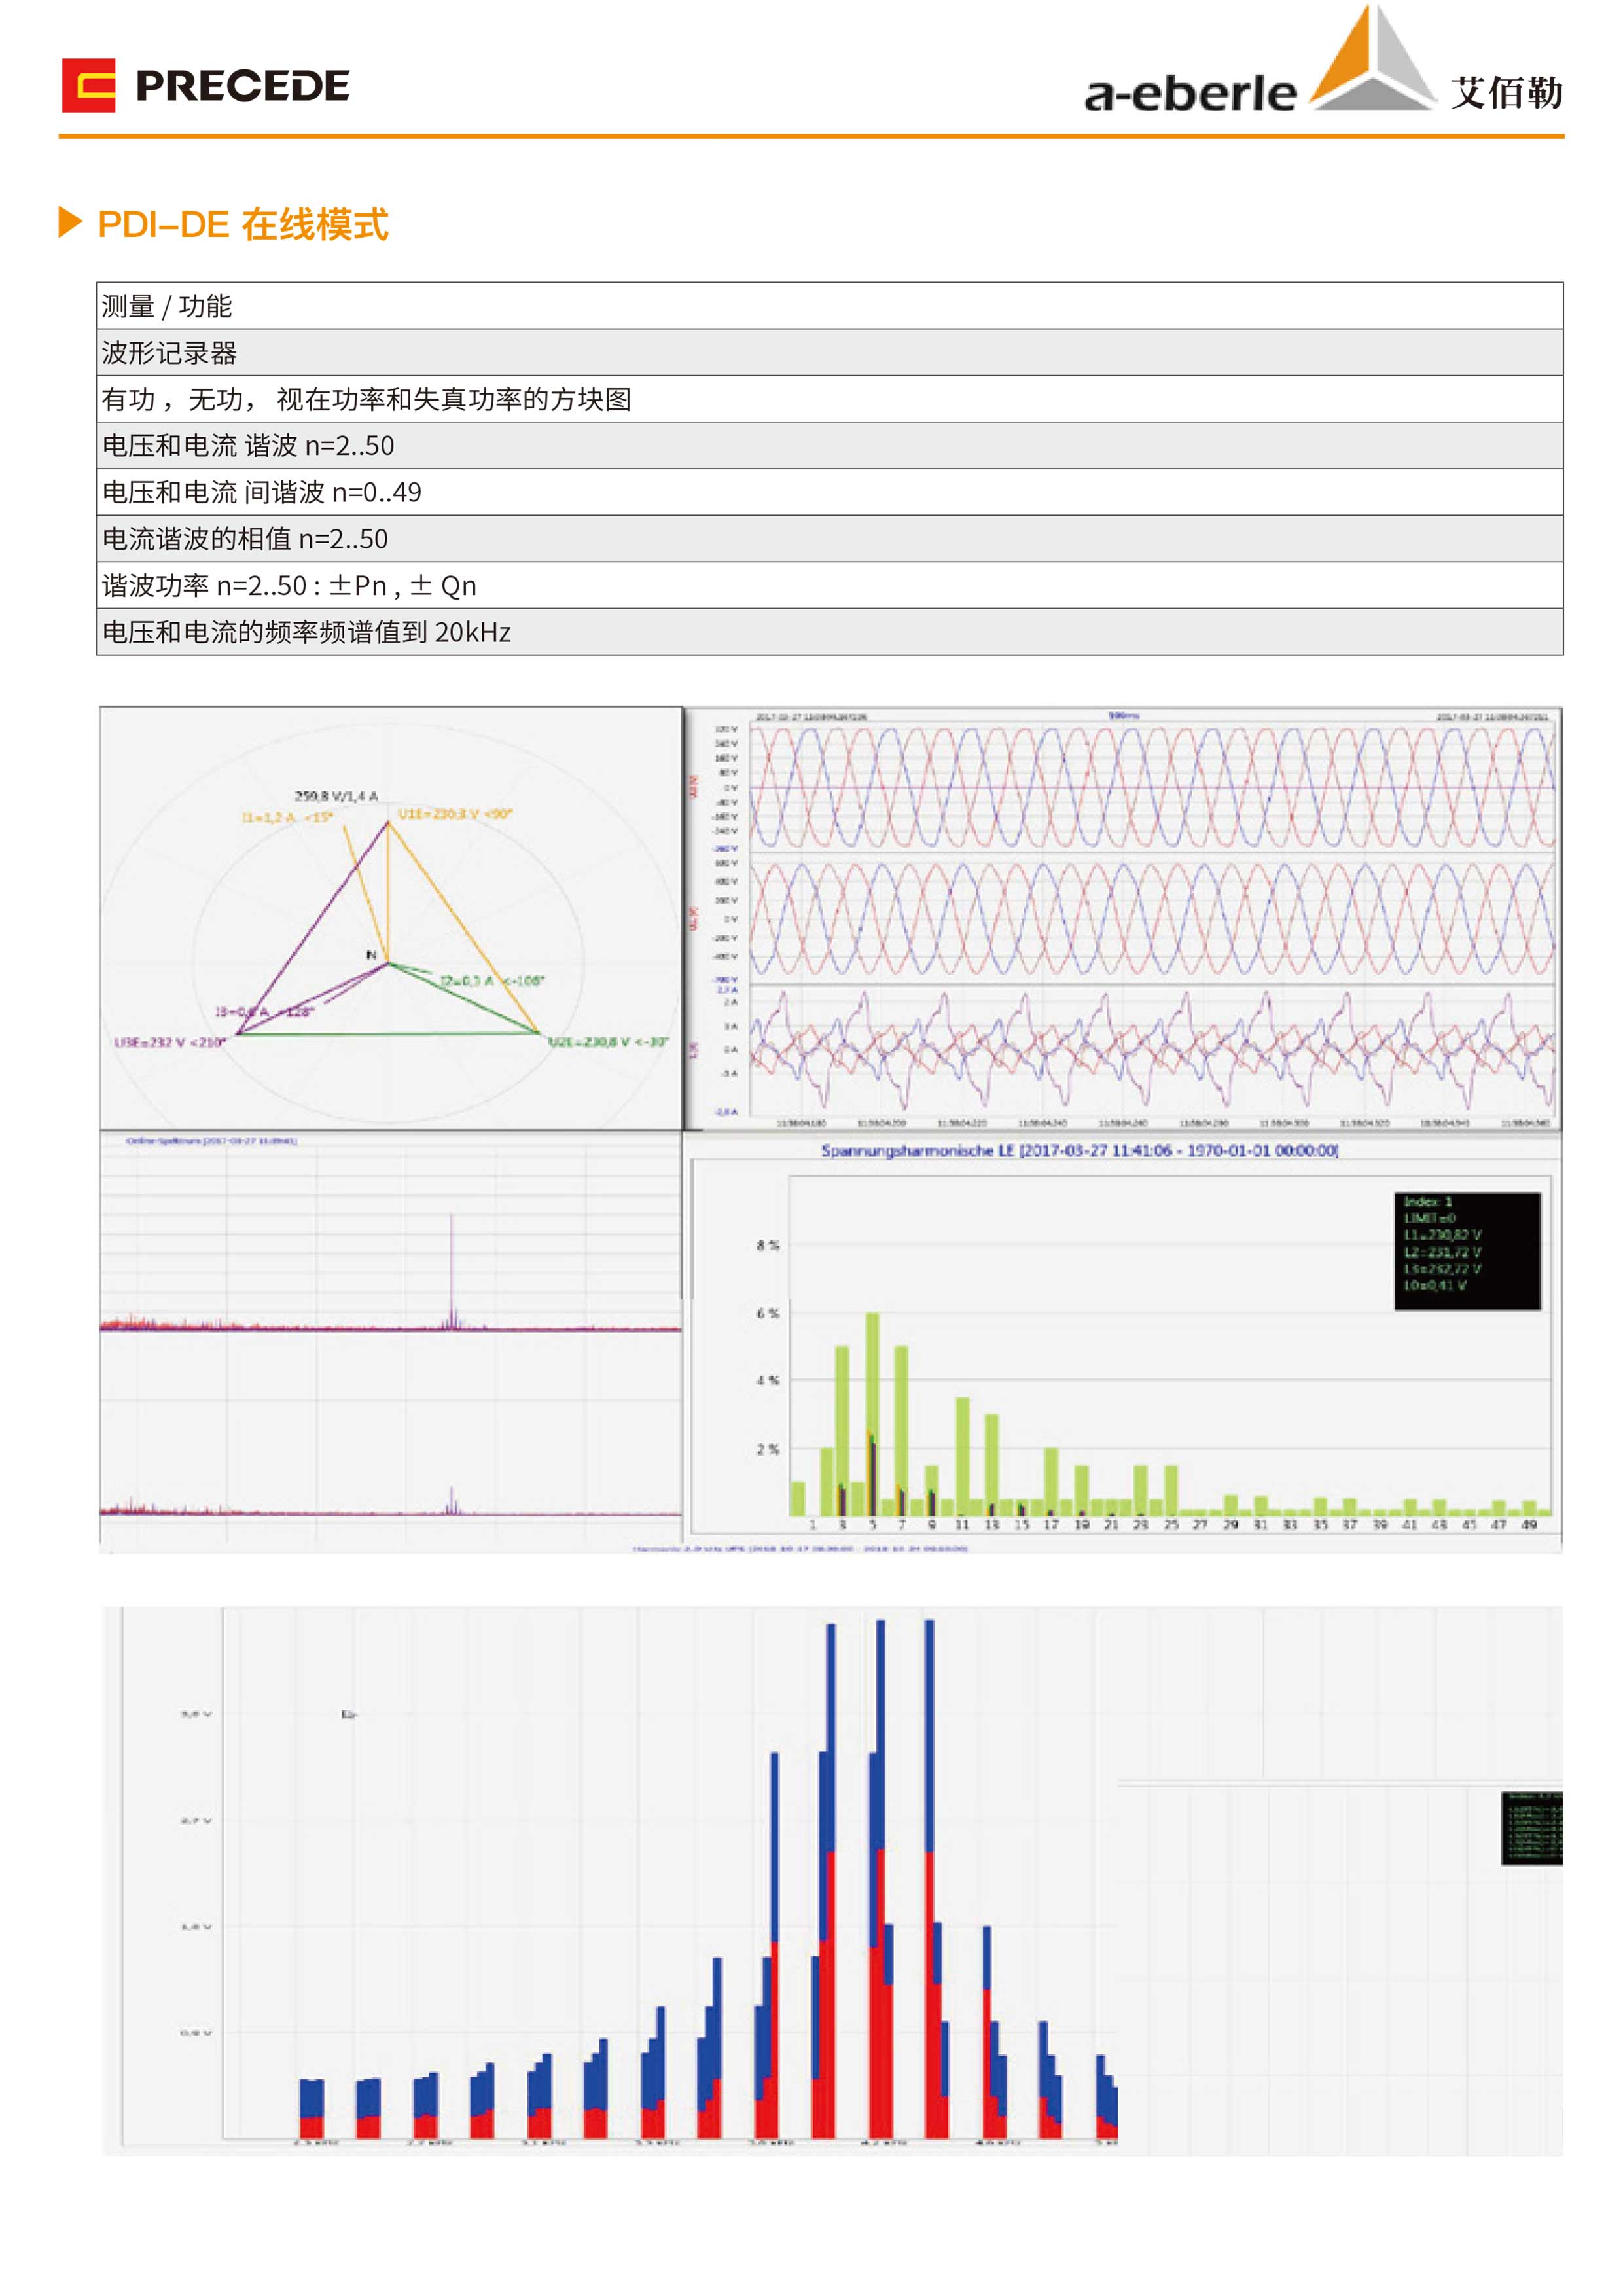Click the 8 % axis label on harmonics chart
The image size is (1623, 2296).
[x=767, y=1245]
